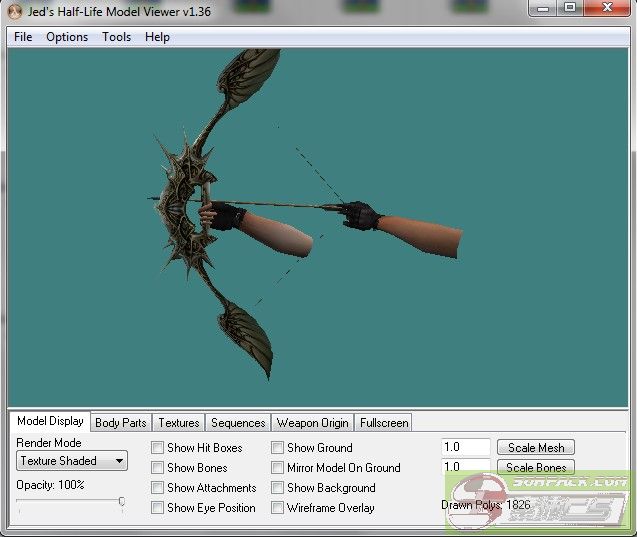Close the Half-Life Model Viewer window

607,8
